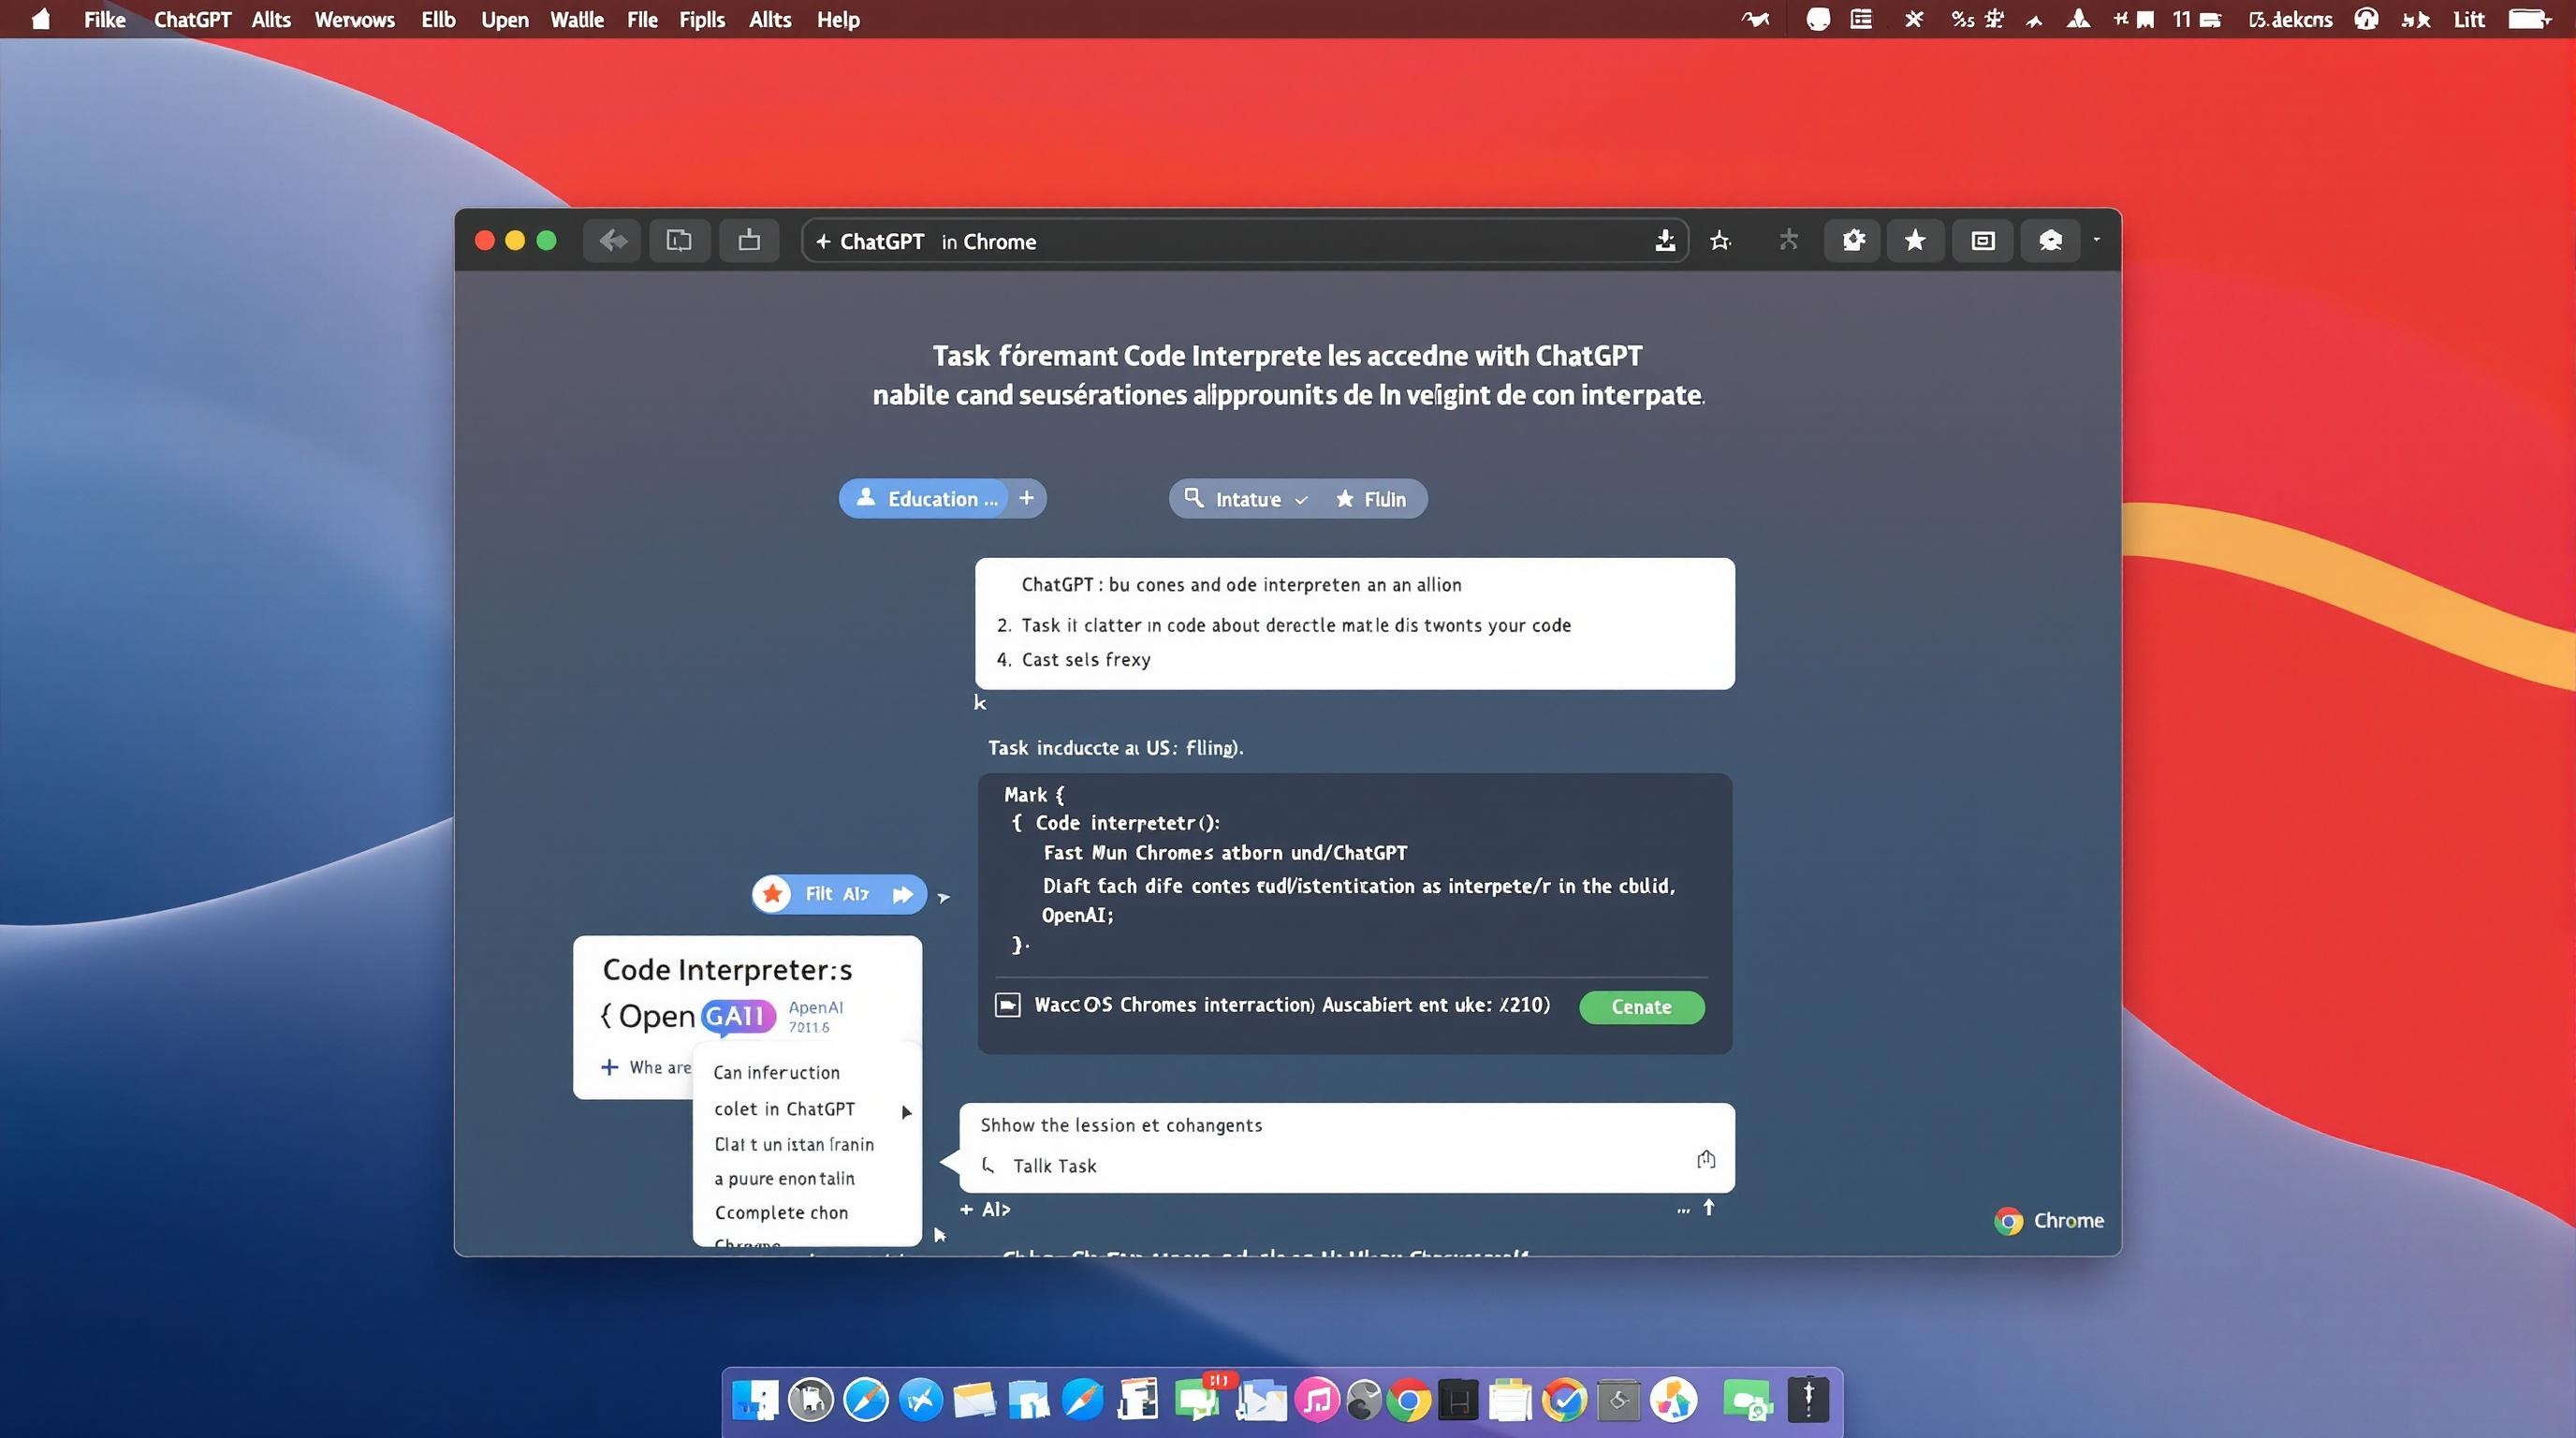2576x1438 pixels.
Task: Select Can inferuction from the popup menu
Action: (777, 1072)
